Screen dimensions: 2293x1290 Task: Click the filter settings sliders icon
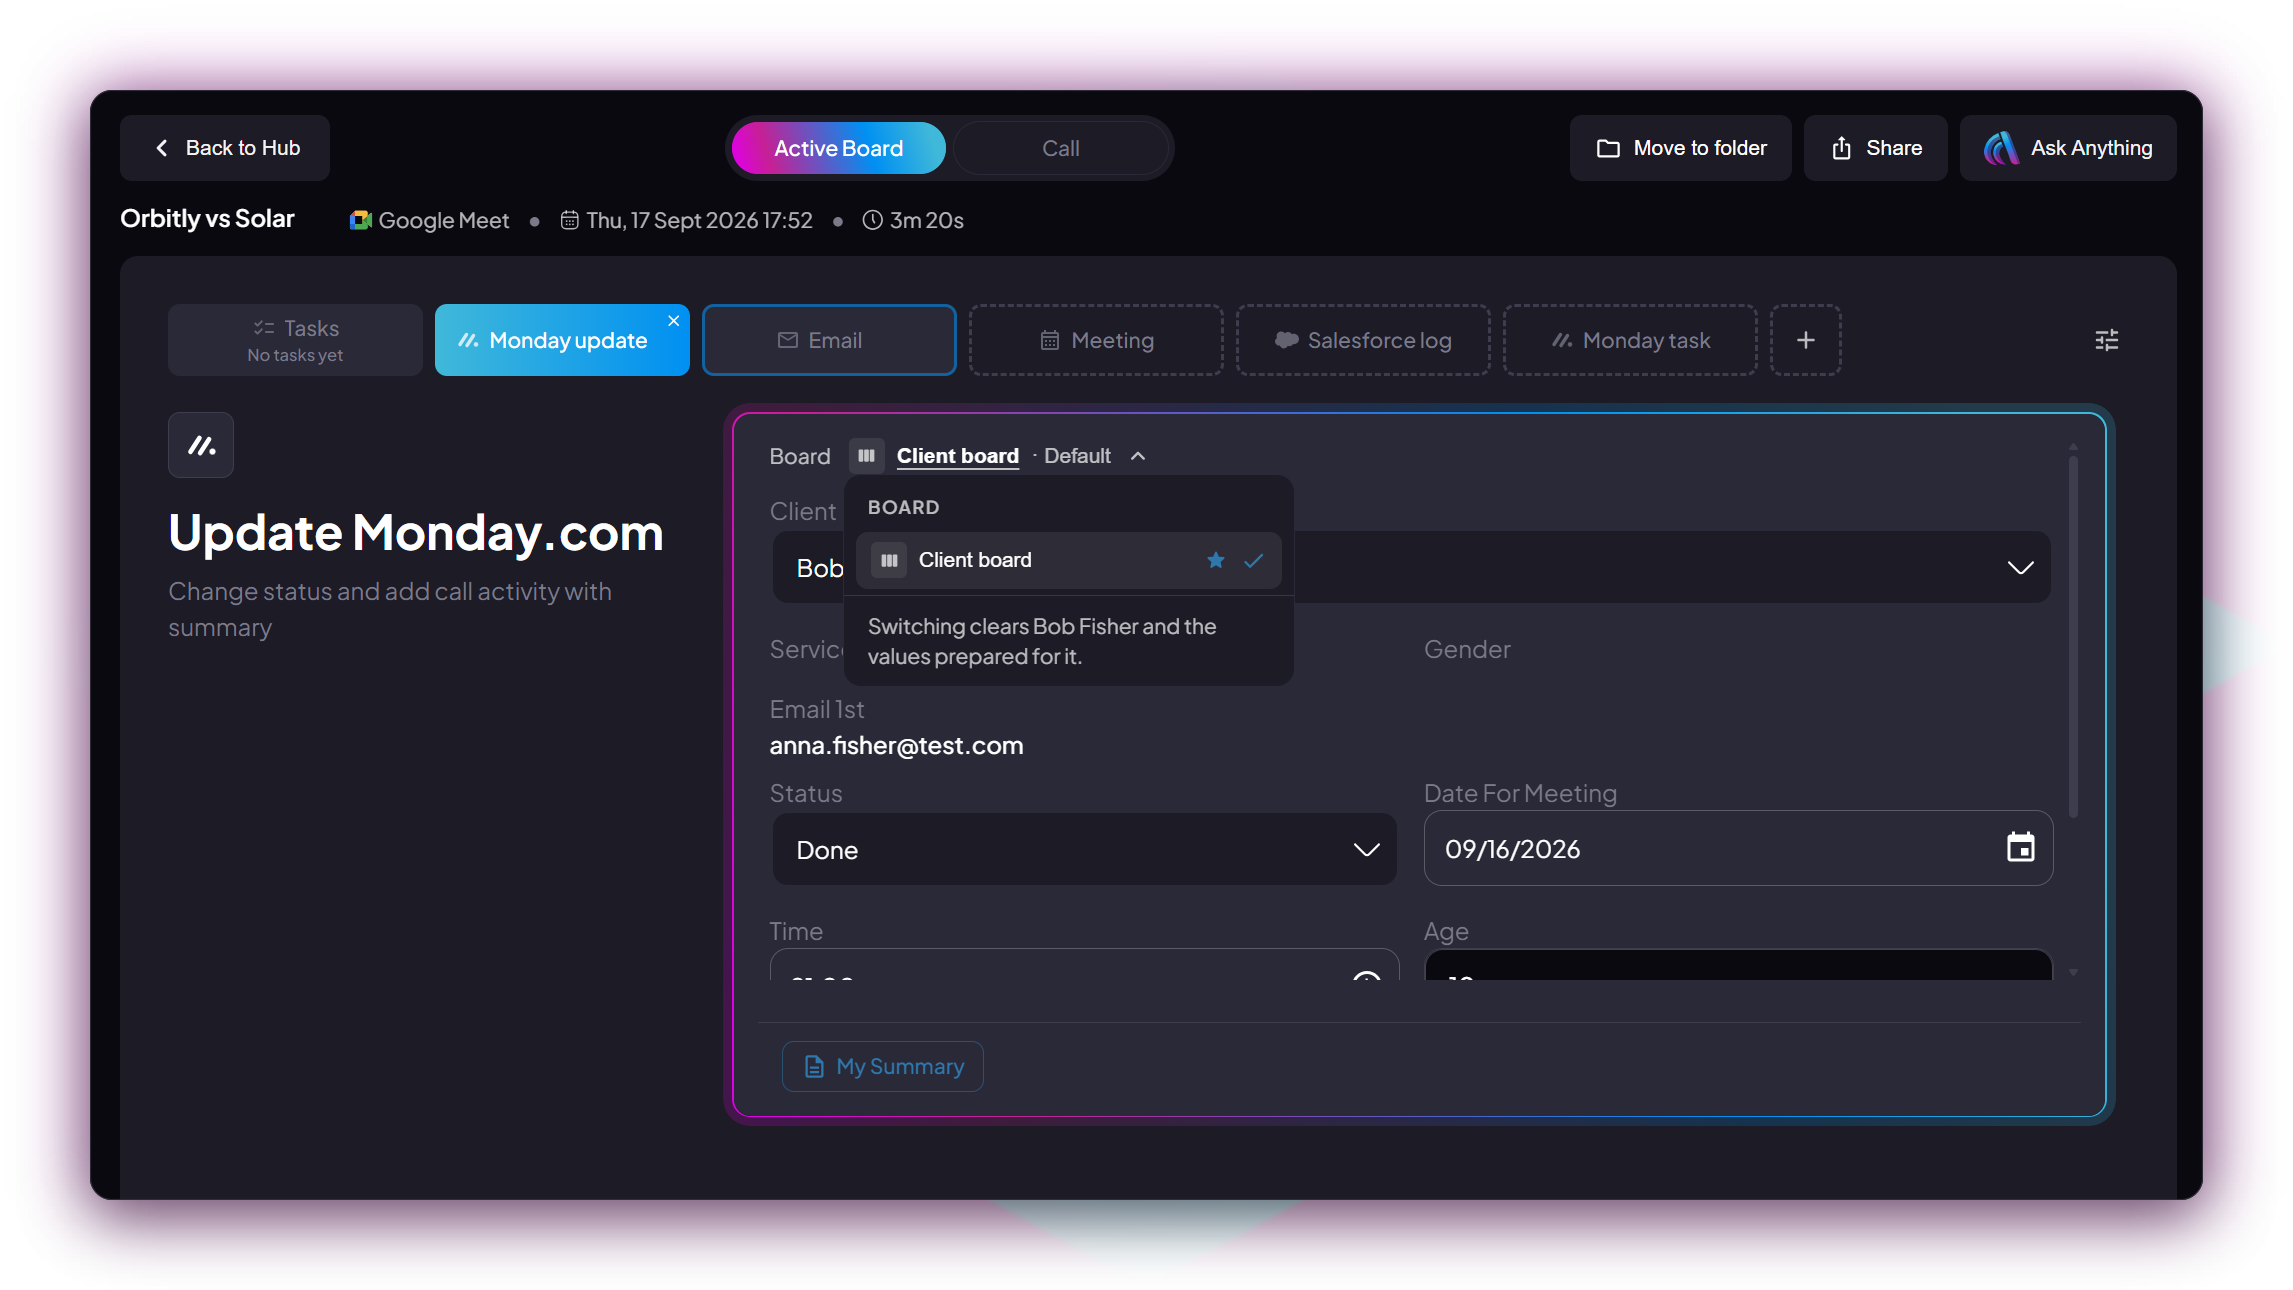pyautogui.click(x=2106, y=340)
